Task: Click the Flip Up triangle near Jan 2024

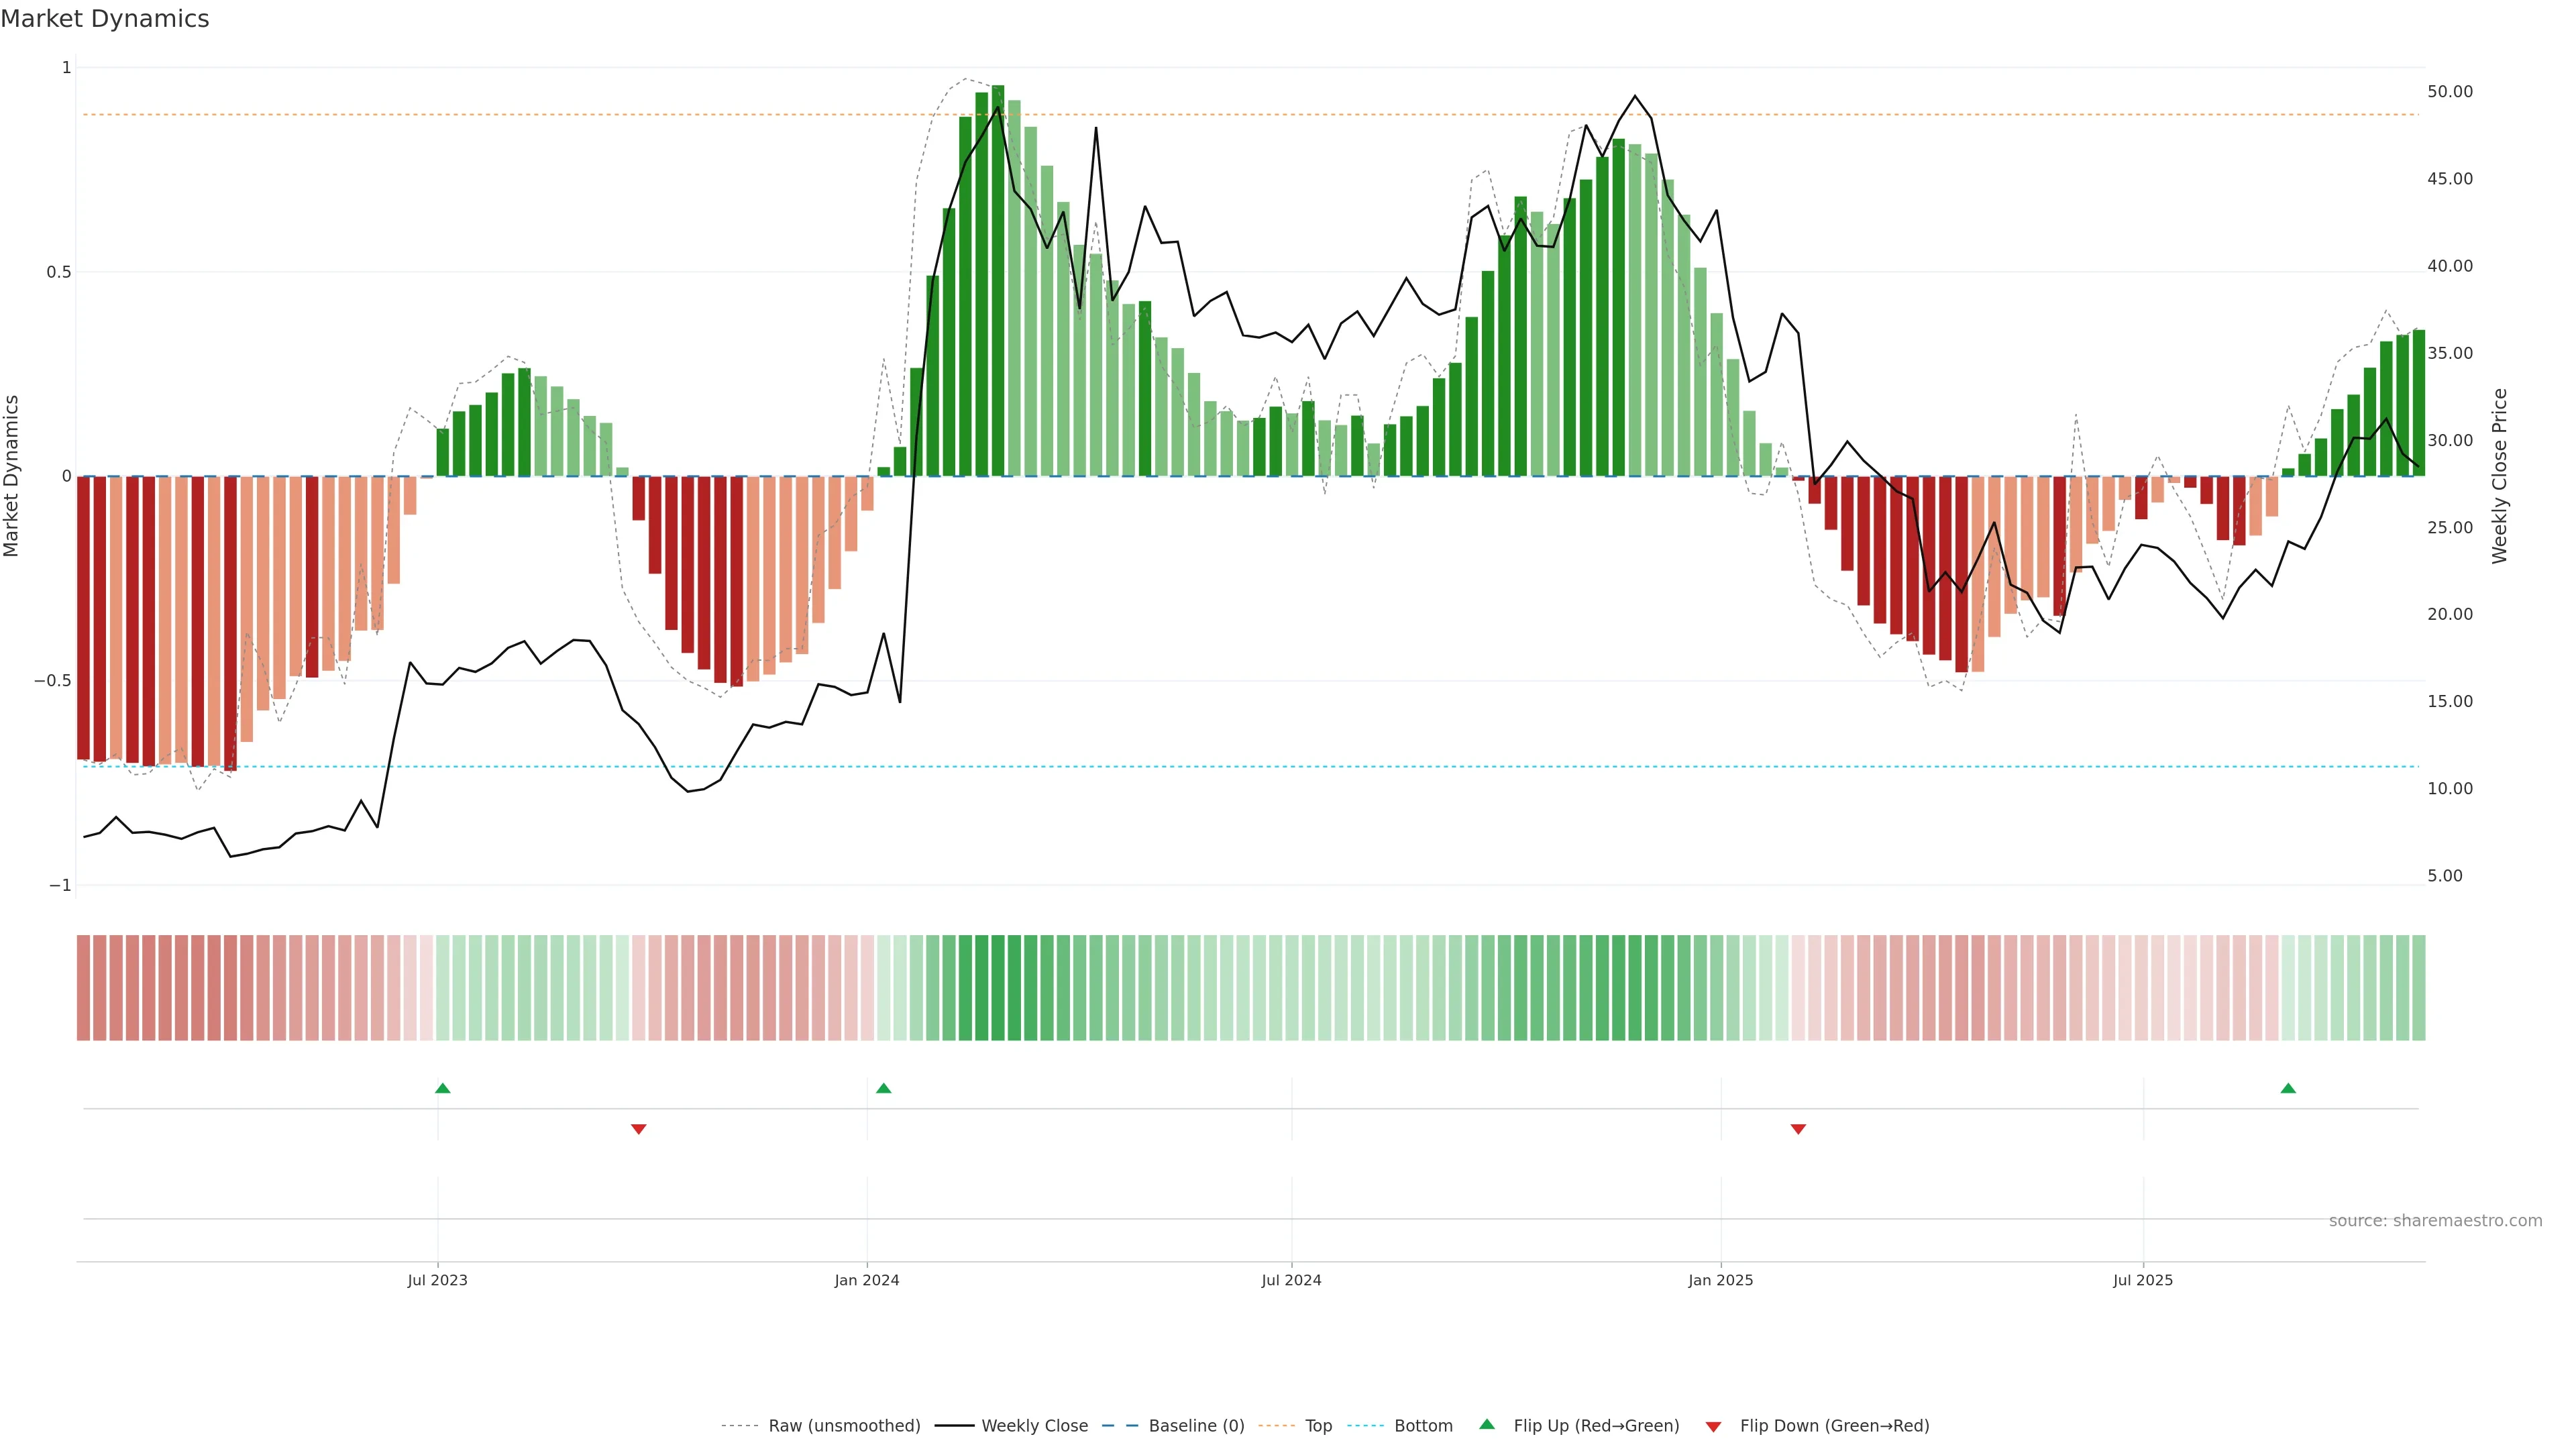Action: (883, 1088)
